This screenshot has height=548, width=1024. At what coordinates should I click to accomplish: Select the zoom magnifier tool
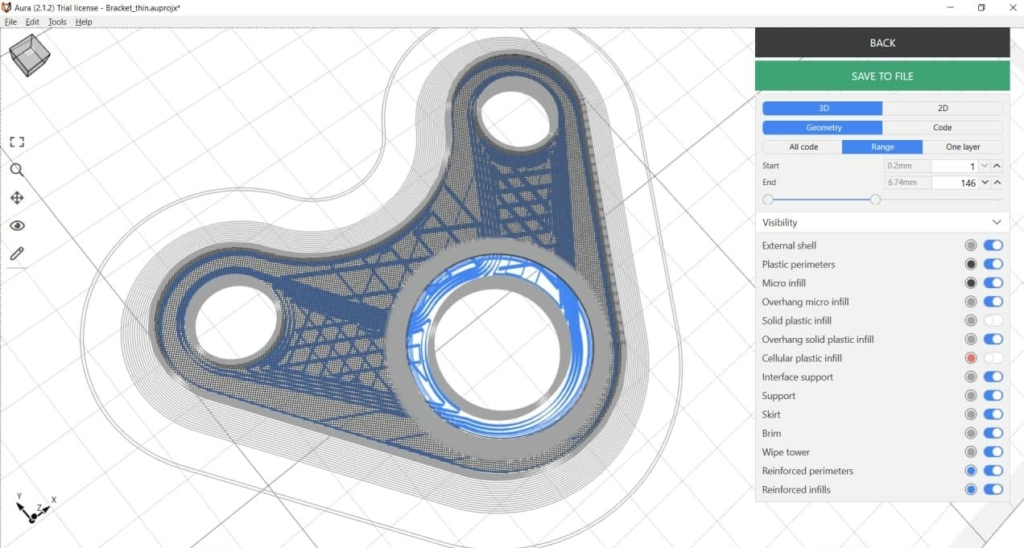(17, 170)
